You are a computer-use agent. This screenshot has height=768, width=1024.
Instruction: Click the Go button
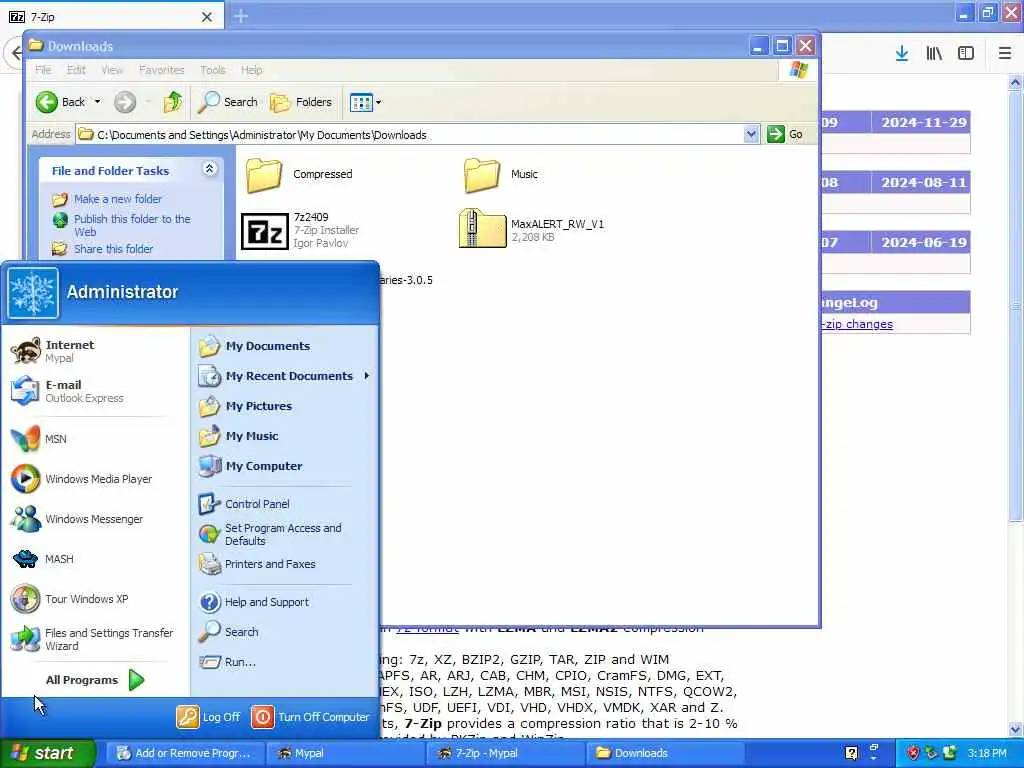pos(786,135)
